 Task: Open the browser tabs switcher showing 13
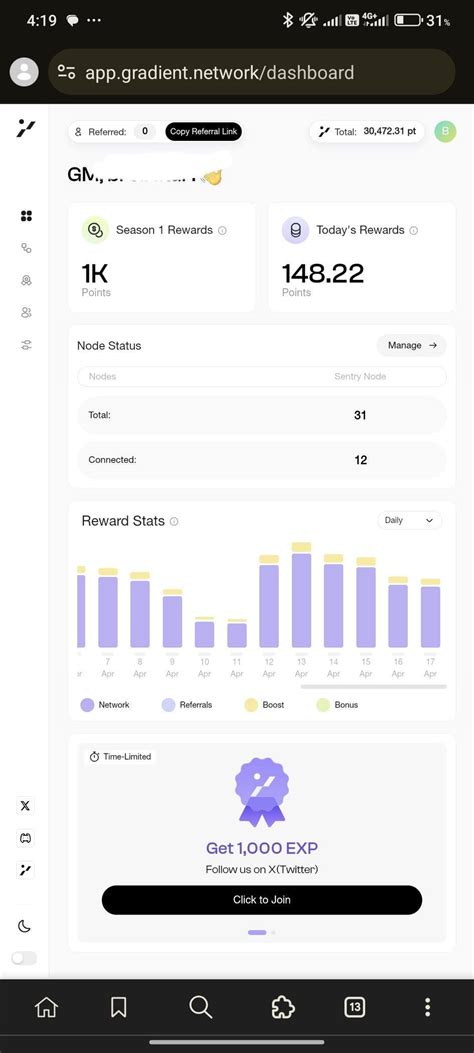click(x=354, y=1007)
